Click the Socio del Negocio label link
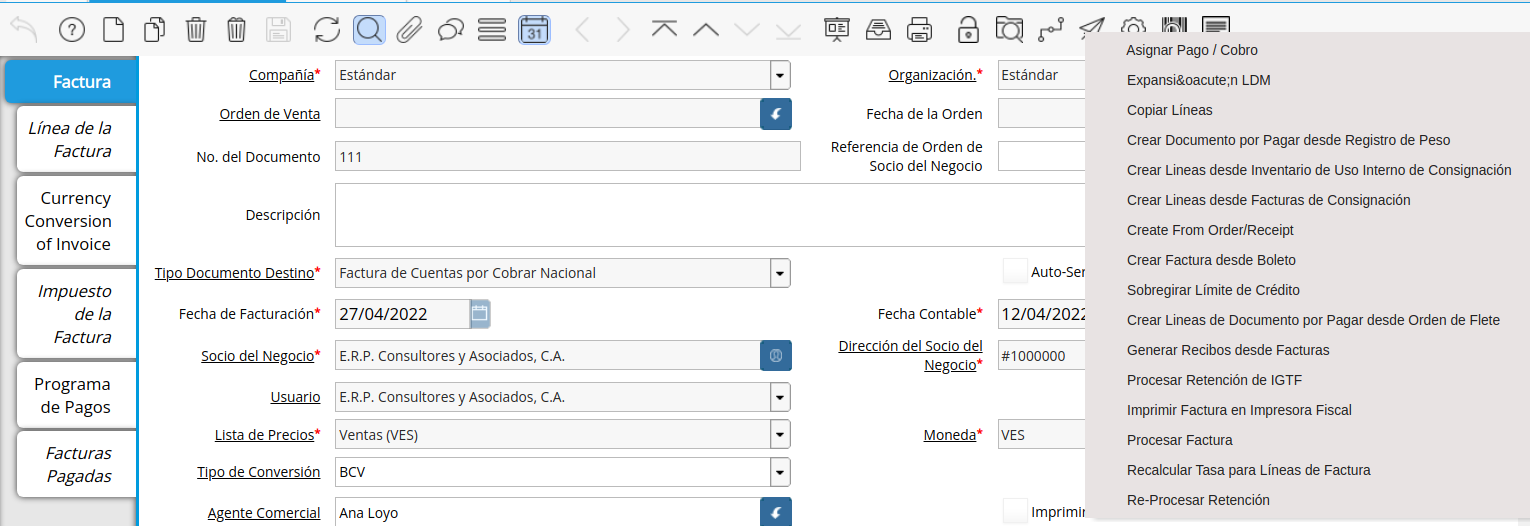The height and width of the screenshot is (526, 1530). (257, 356)
